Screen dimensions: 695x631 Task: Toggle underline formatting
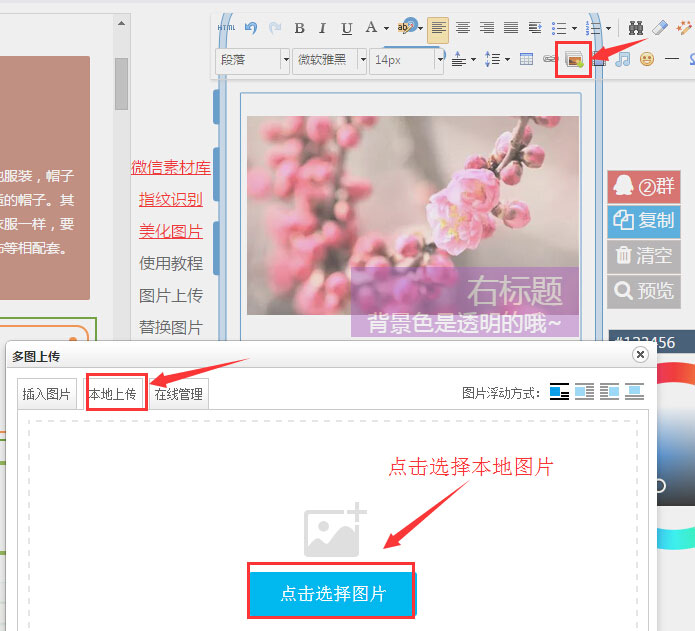[347, 28]
